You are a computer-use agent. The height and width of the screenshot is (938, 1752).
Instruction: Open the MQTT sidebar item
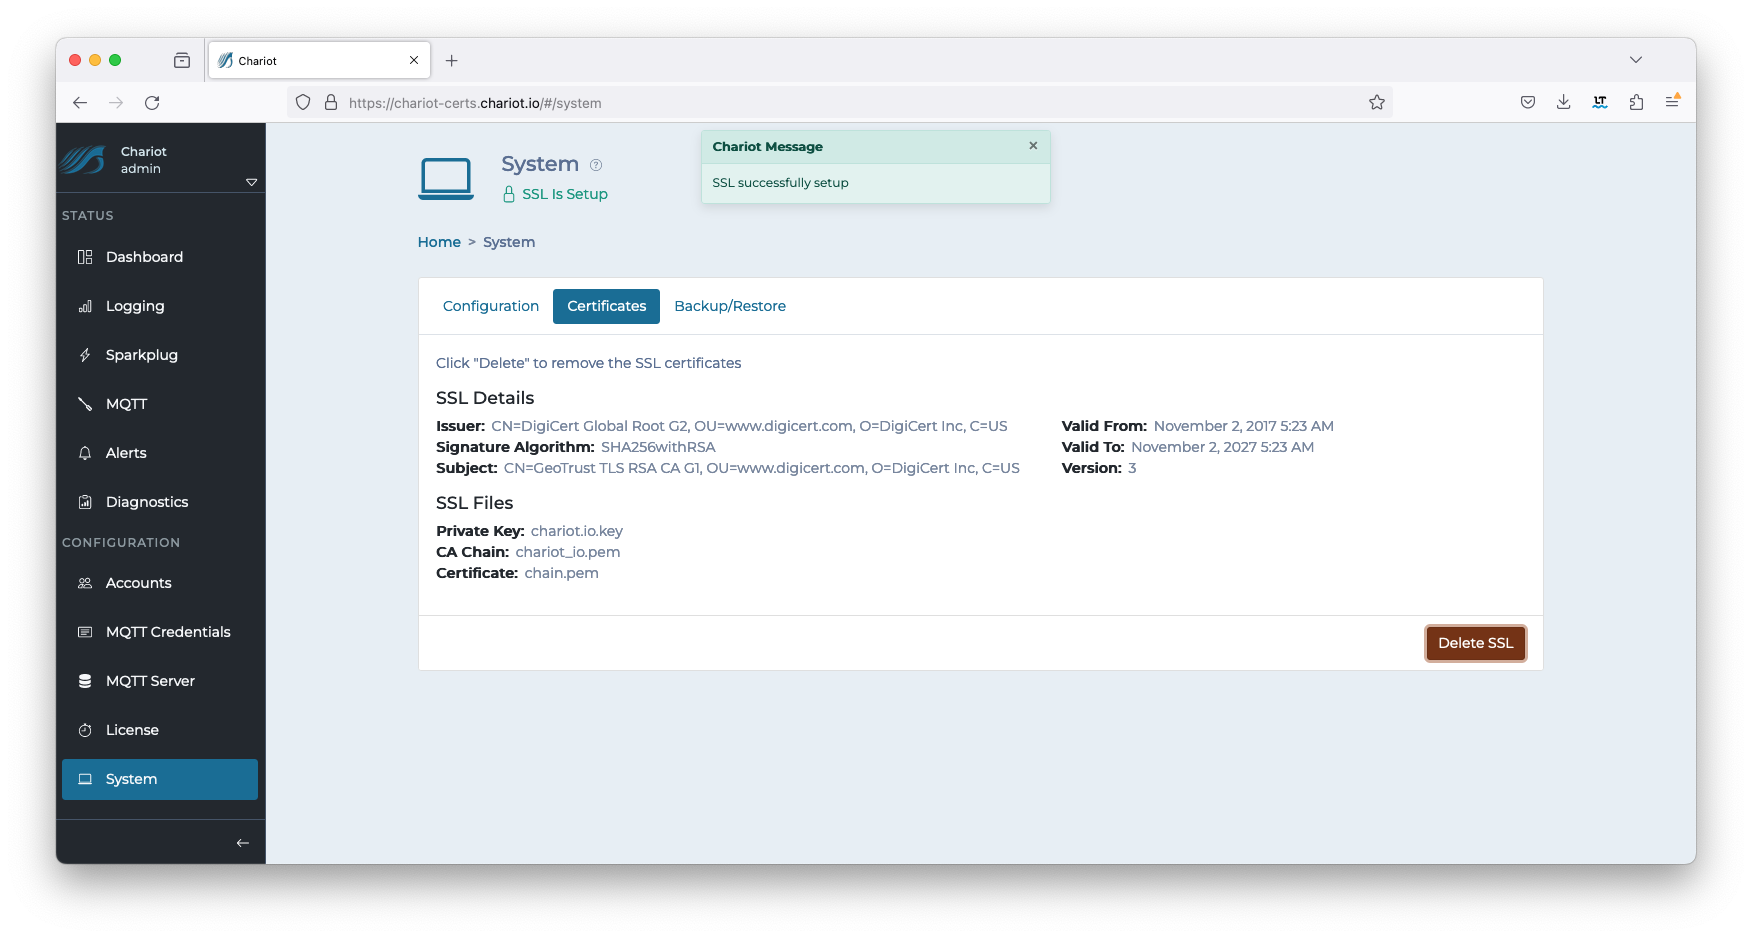click(x=160, y=404)
